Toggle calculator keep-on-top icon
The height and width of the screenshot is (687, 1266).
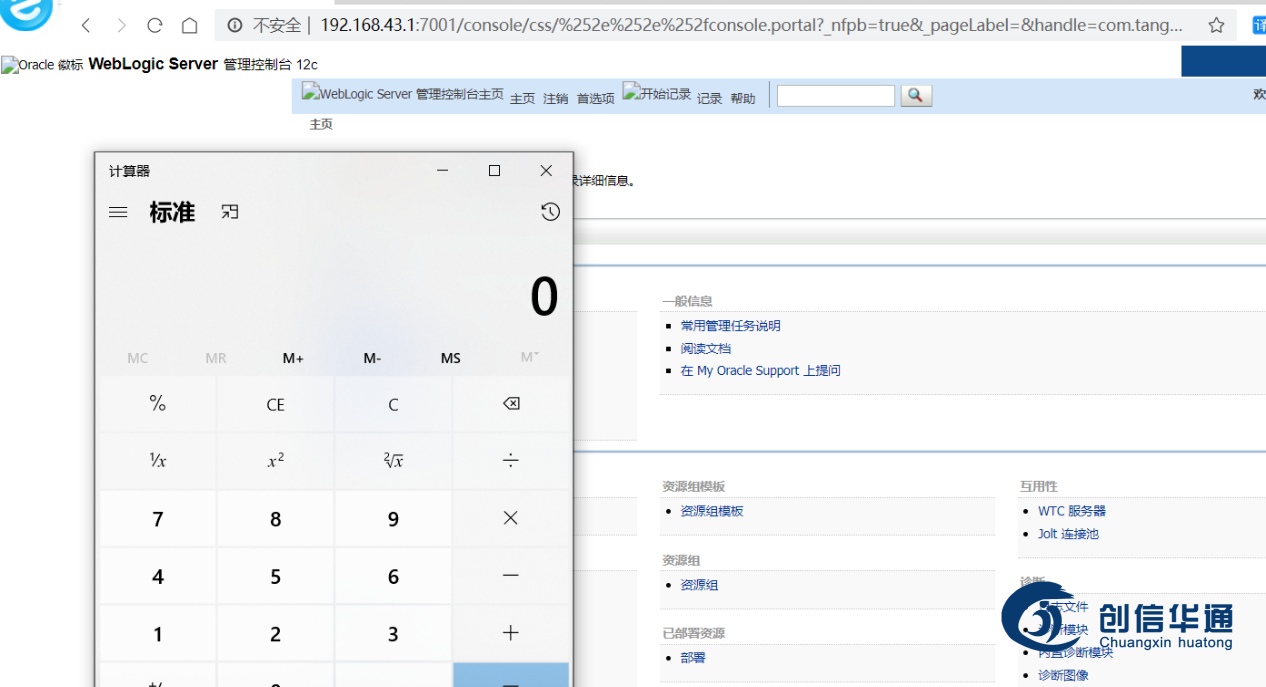[230, 212]
